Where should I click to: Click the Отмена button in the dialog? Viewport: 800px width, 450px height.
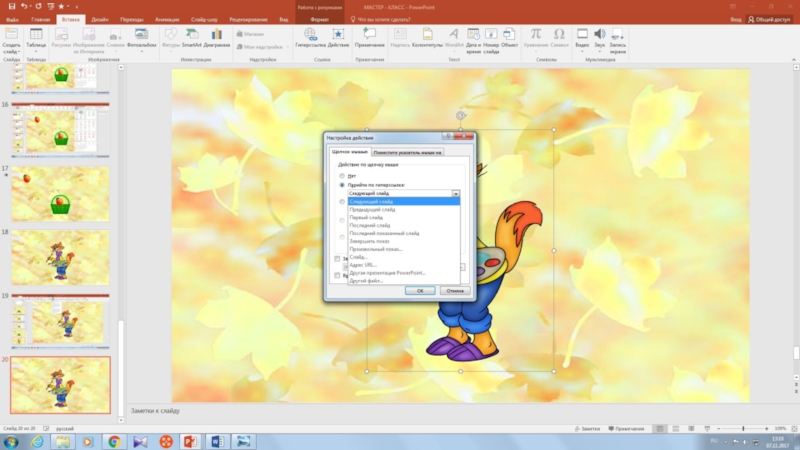coord(455,290)
